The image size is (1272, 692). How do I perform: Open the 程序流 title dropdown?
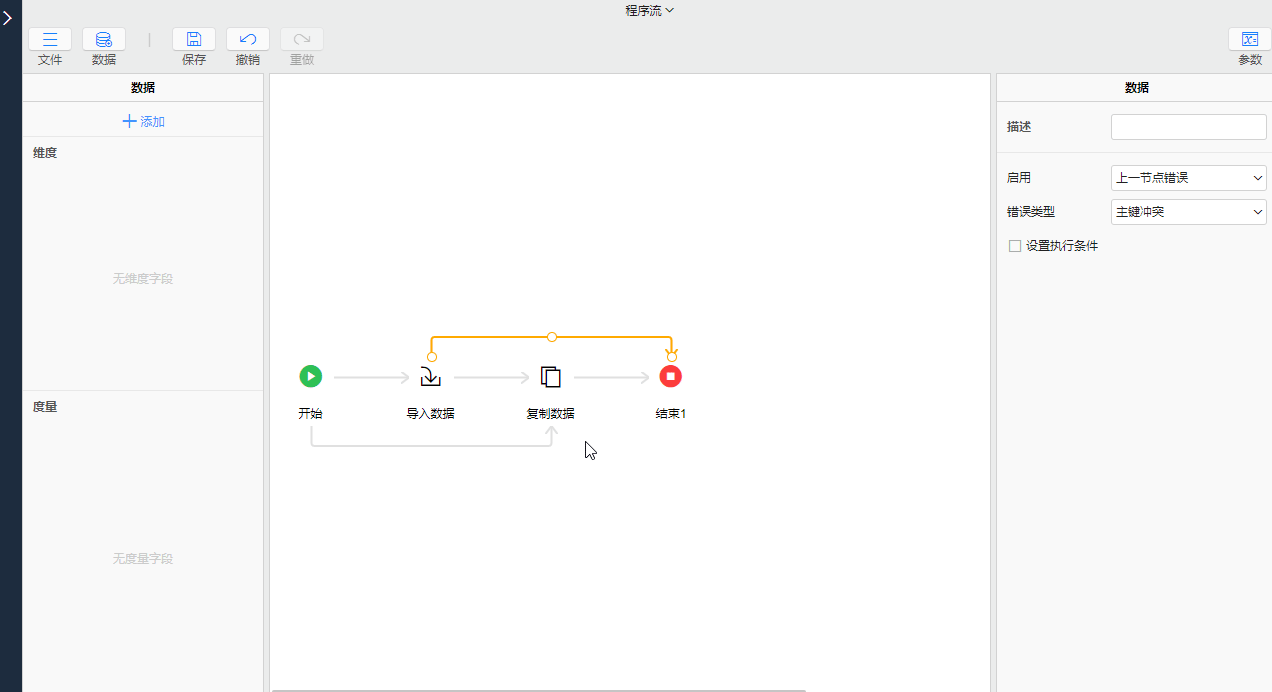point(650,10)
